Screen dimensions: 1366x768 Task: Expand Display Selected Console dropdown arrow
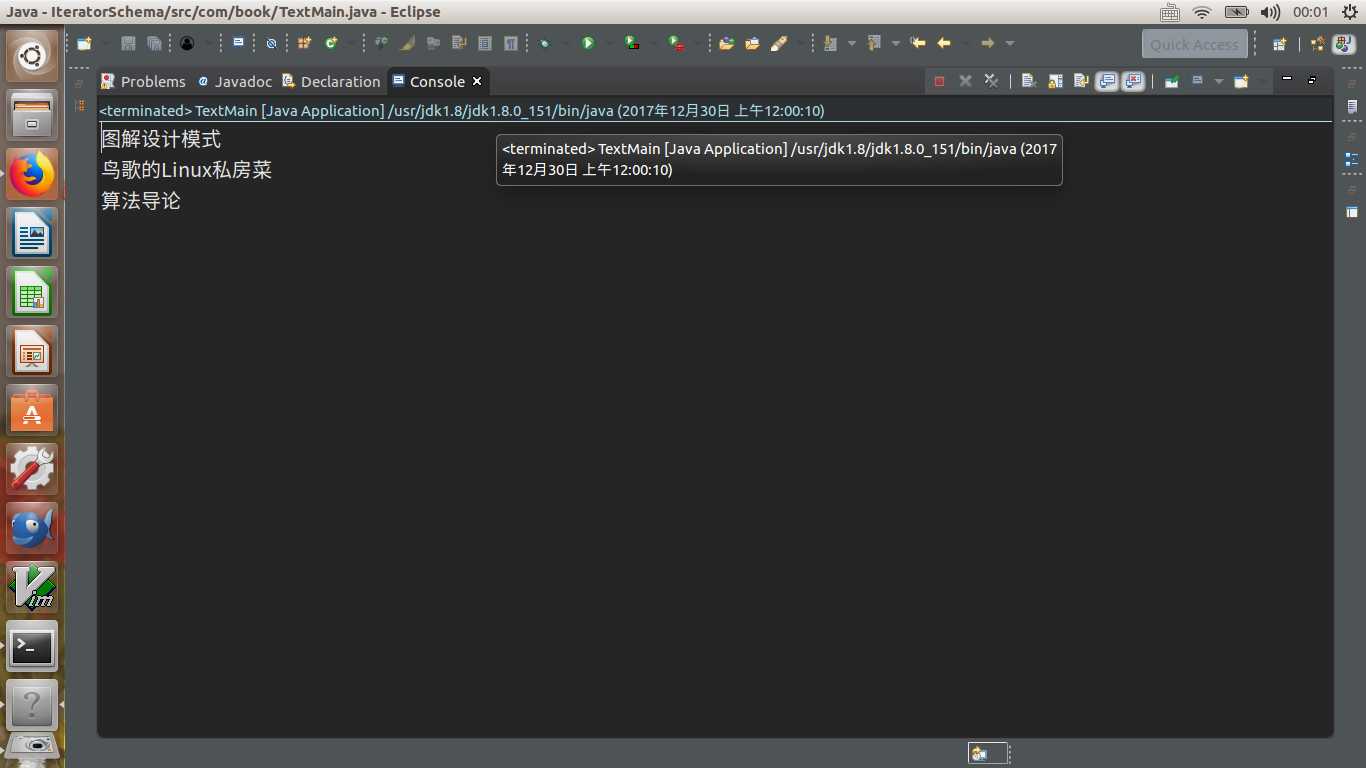point(1218,81)
